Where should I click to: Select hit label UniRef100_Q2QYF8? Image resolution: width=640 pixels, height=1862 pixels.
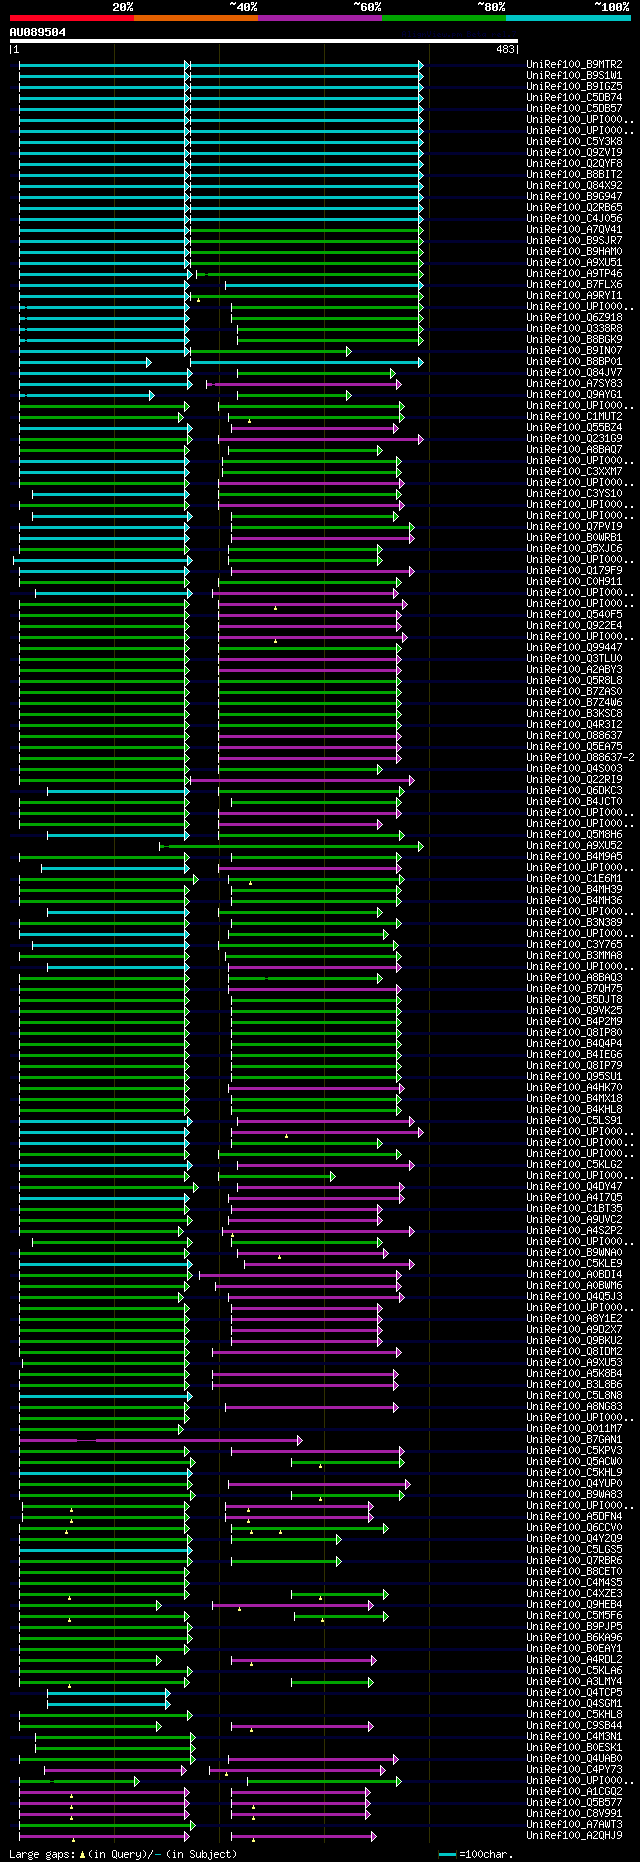tap(574, 164)
